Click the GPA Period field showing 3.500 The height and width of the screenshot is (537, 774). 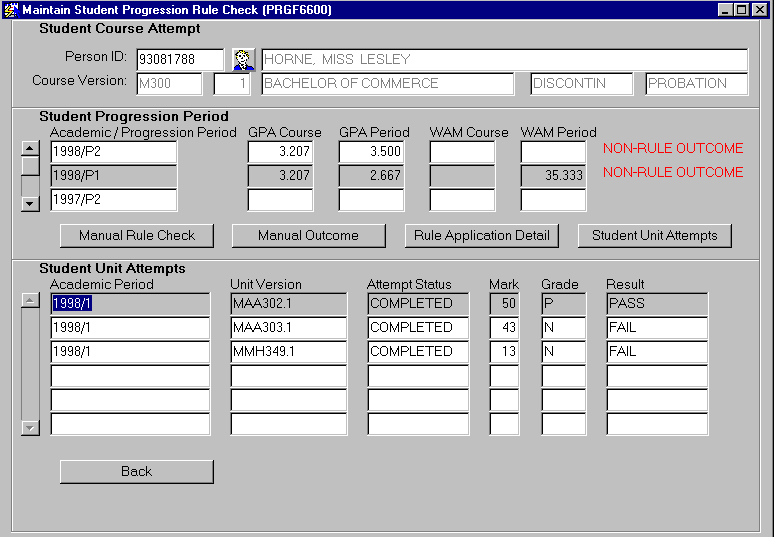pos(371,152)
